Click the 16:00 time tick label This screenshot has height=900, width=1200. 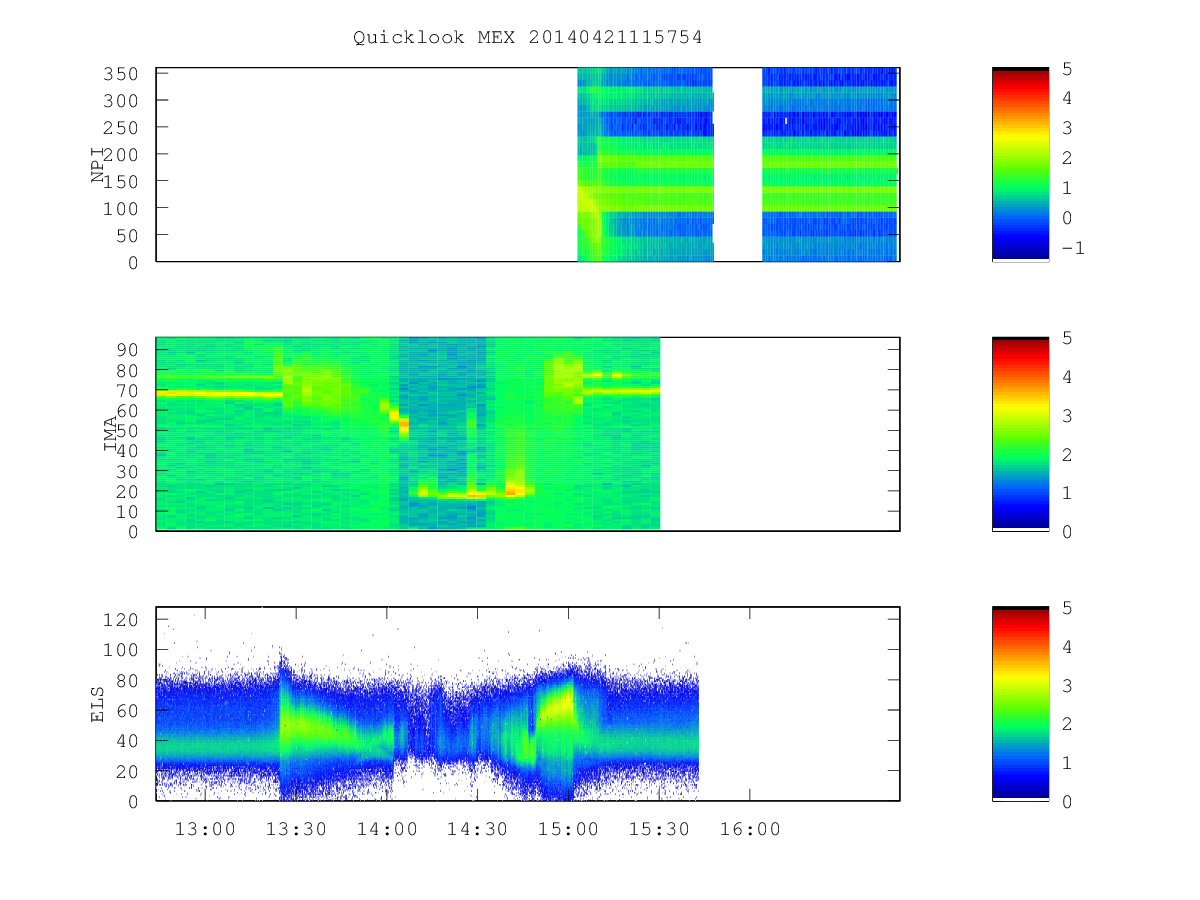click(x=750, y=829)
